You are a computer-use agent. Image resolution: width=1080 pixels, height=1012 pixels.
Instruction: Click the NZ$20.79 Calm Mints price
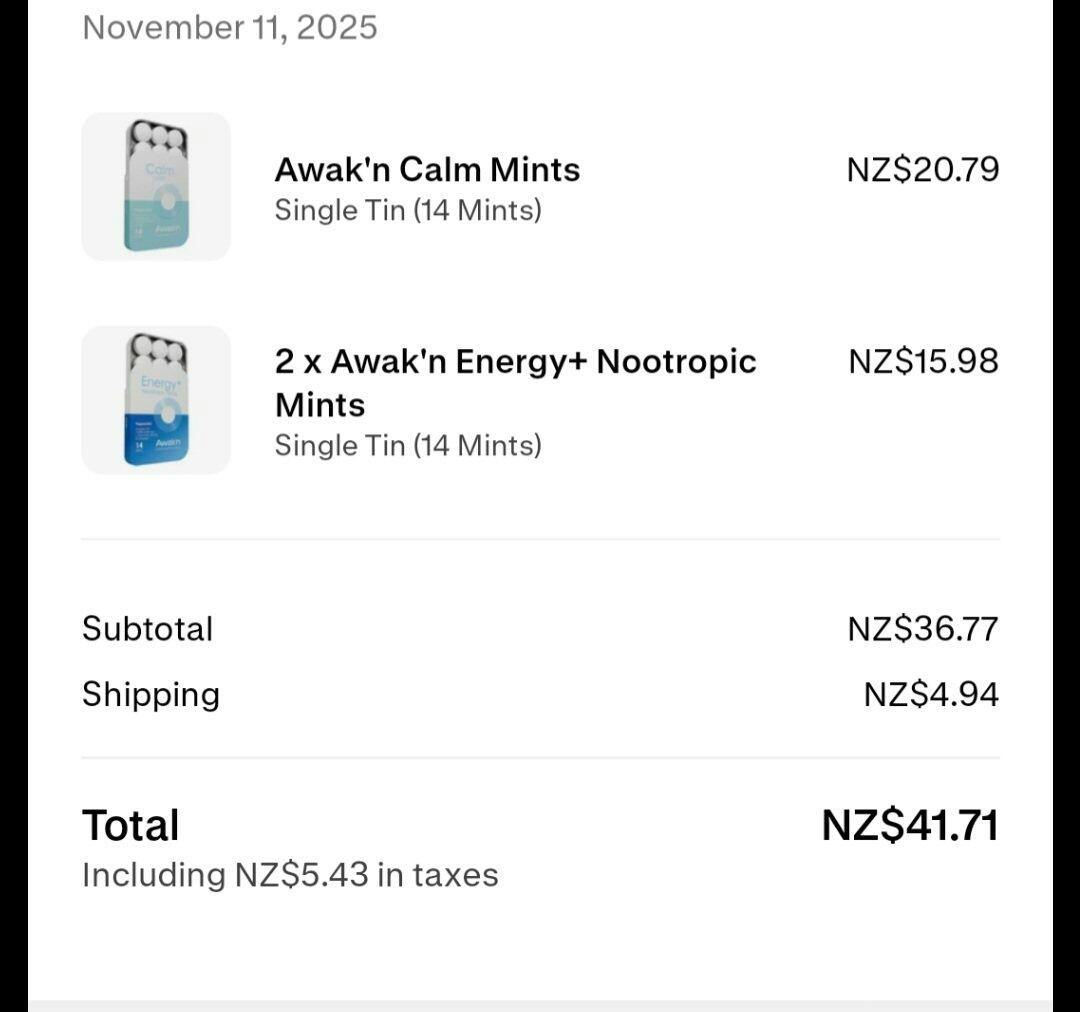(922, 170)
